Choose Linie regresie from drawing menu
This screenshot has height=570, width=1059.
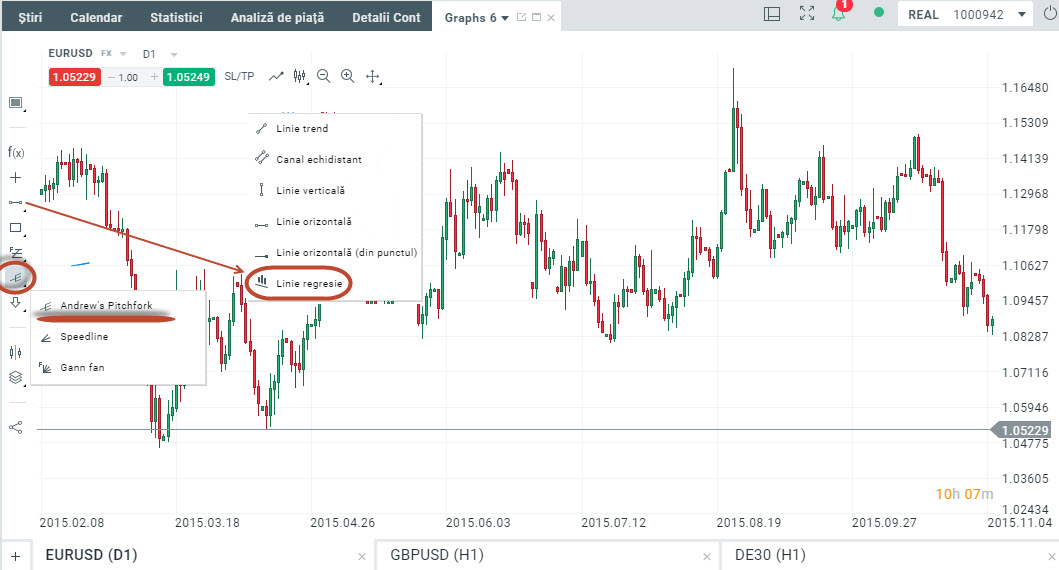[310, 284]
